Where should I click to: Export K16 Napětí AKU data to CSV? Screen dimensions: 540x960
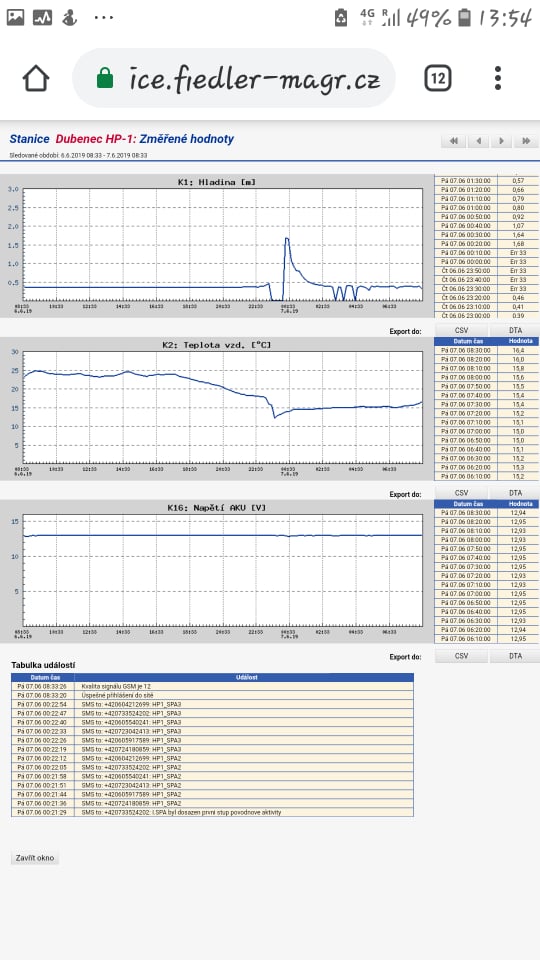[x=462, y=656]
